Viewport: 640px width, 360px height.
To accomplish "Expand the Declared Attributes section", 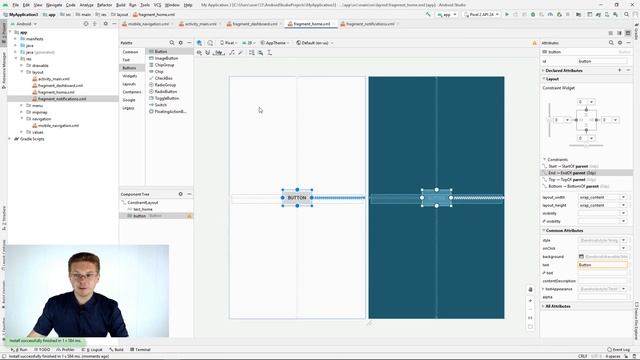I will pos(543,71).
